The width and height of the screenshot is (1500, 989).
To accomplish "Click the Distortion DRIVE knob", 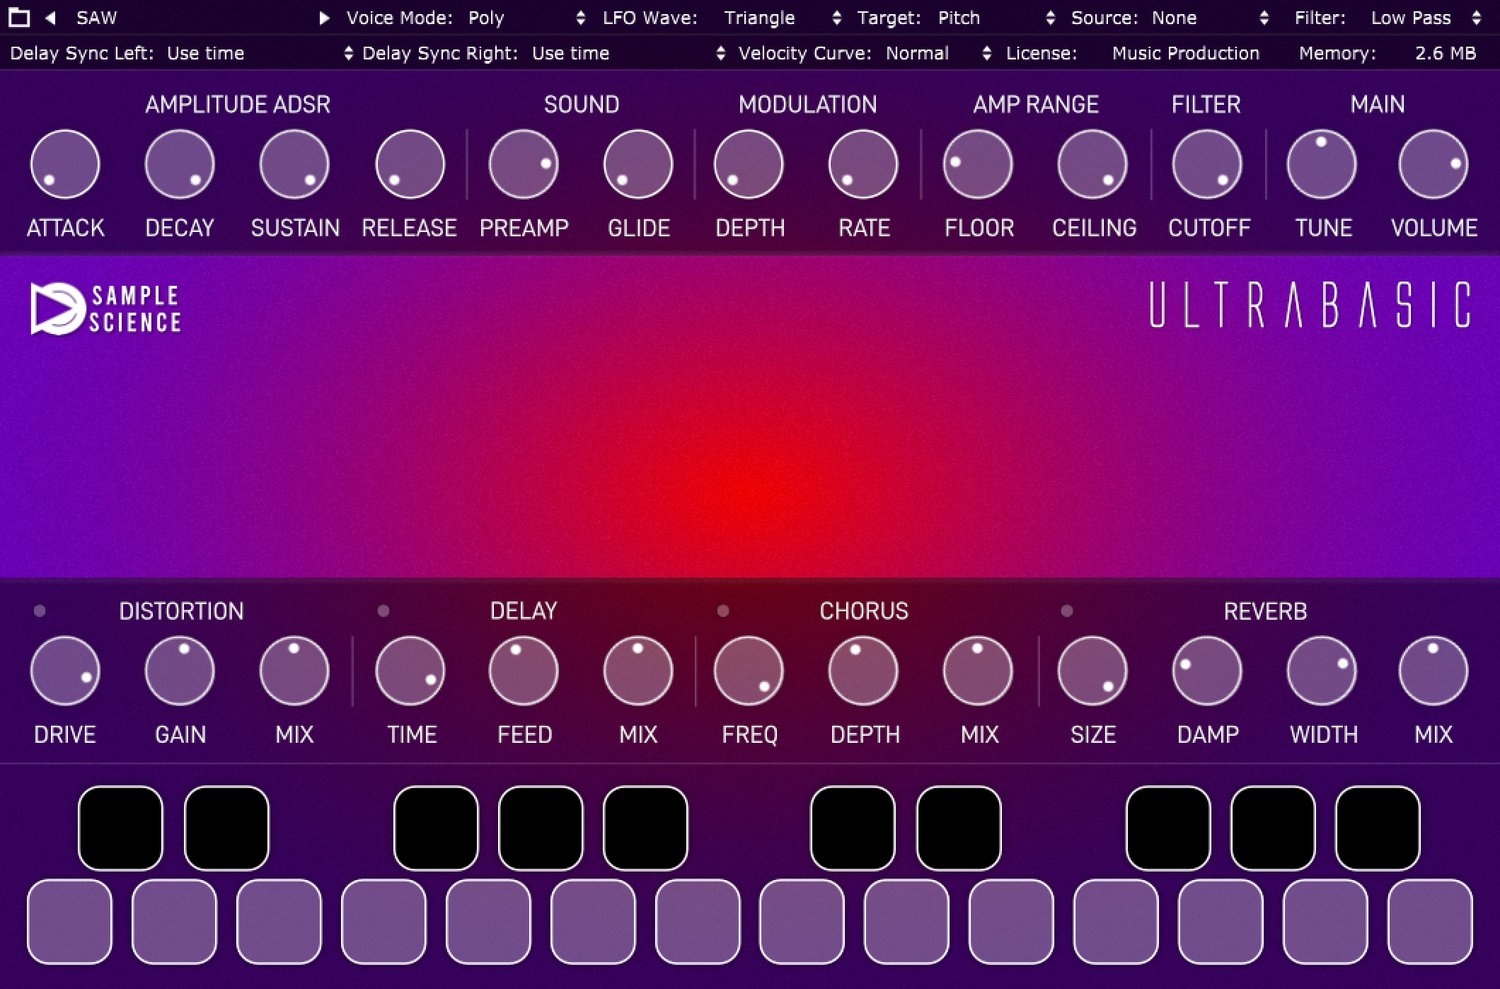I will tap(65, 671).
